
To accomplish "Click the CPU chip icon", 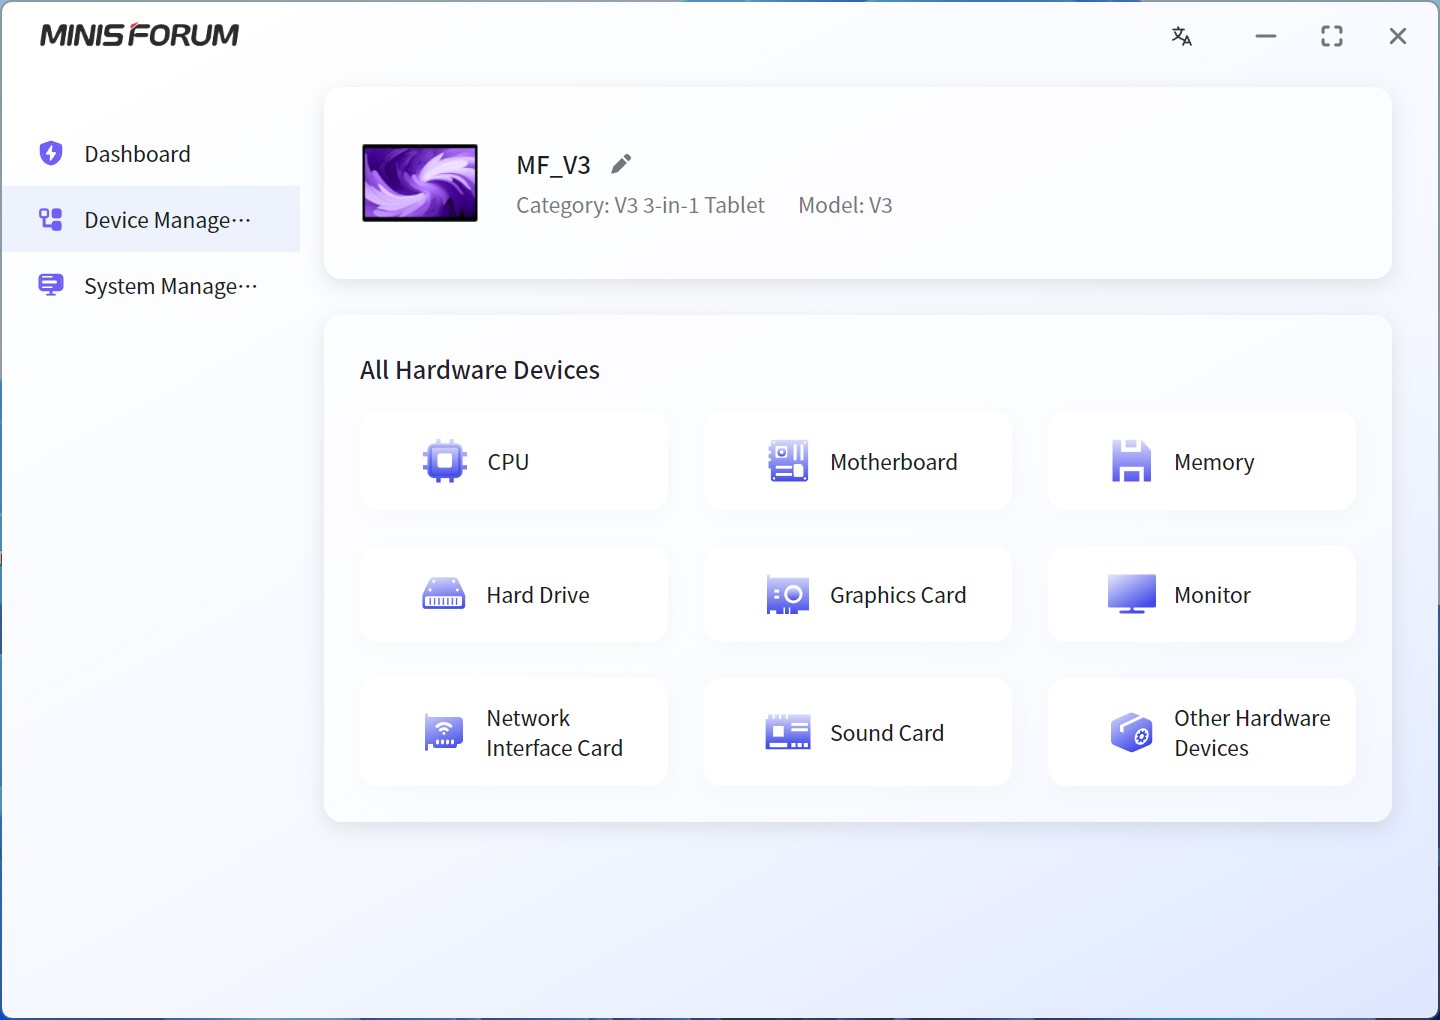I will (x=444, y=461).
